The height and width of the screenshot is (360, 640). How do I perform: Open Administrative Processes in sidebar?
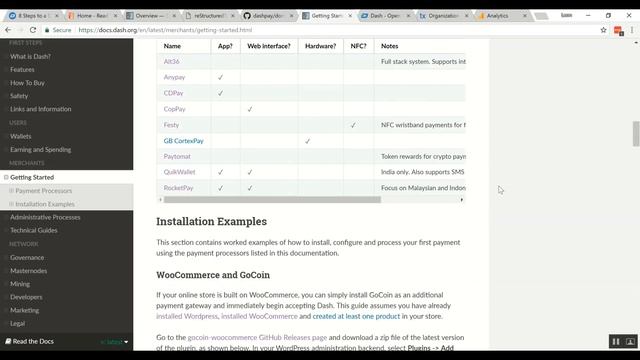[45, 217]
